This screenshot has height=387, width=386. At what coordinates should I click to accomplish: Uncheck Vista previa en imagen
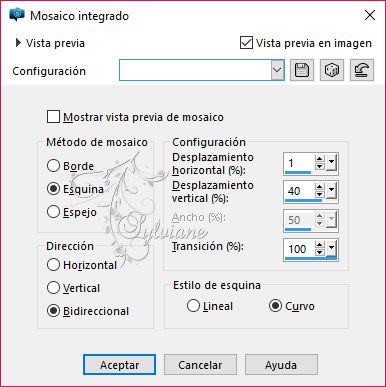246,43
